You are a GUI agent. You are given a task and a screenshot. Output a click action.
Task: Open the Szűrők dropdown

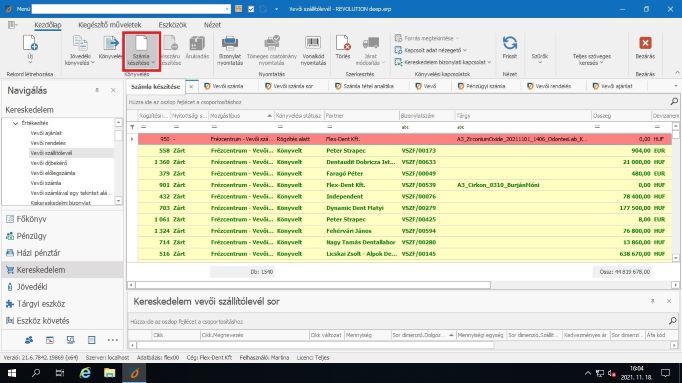pos(539,57)
